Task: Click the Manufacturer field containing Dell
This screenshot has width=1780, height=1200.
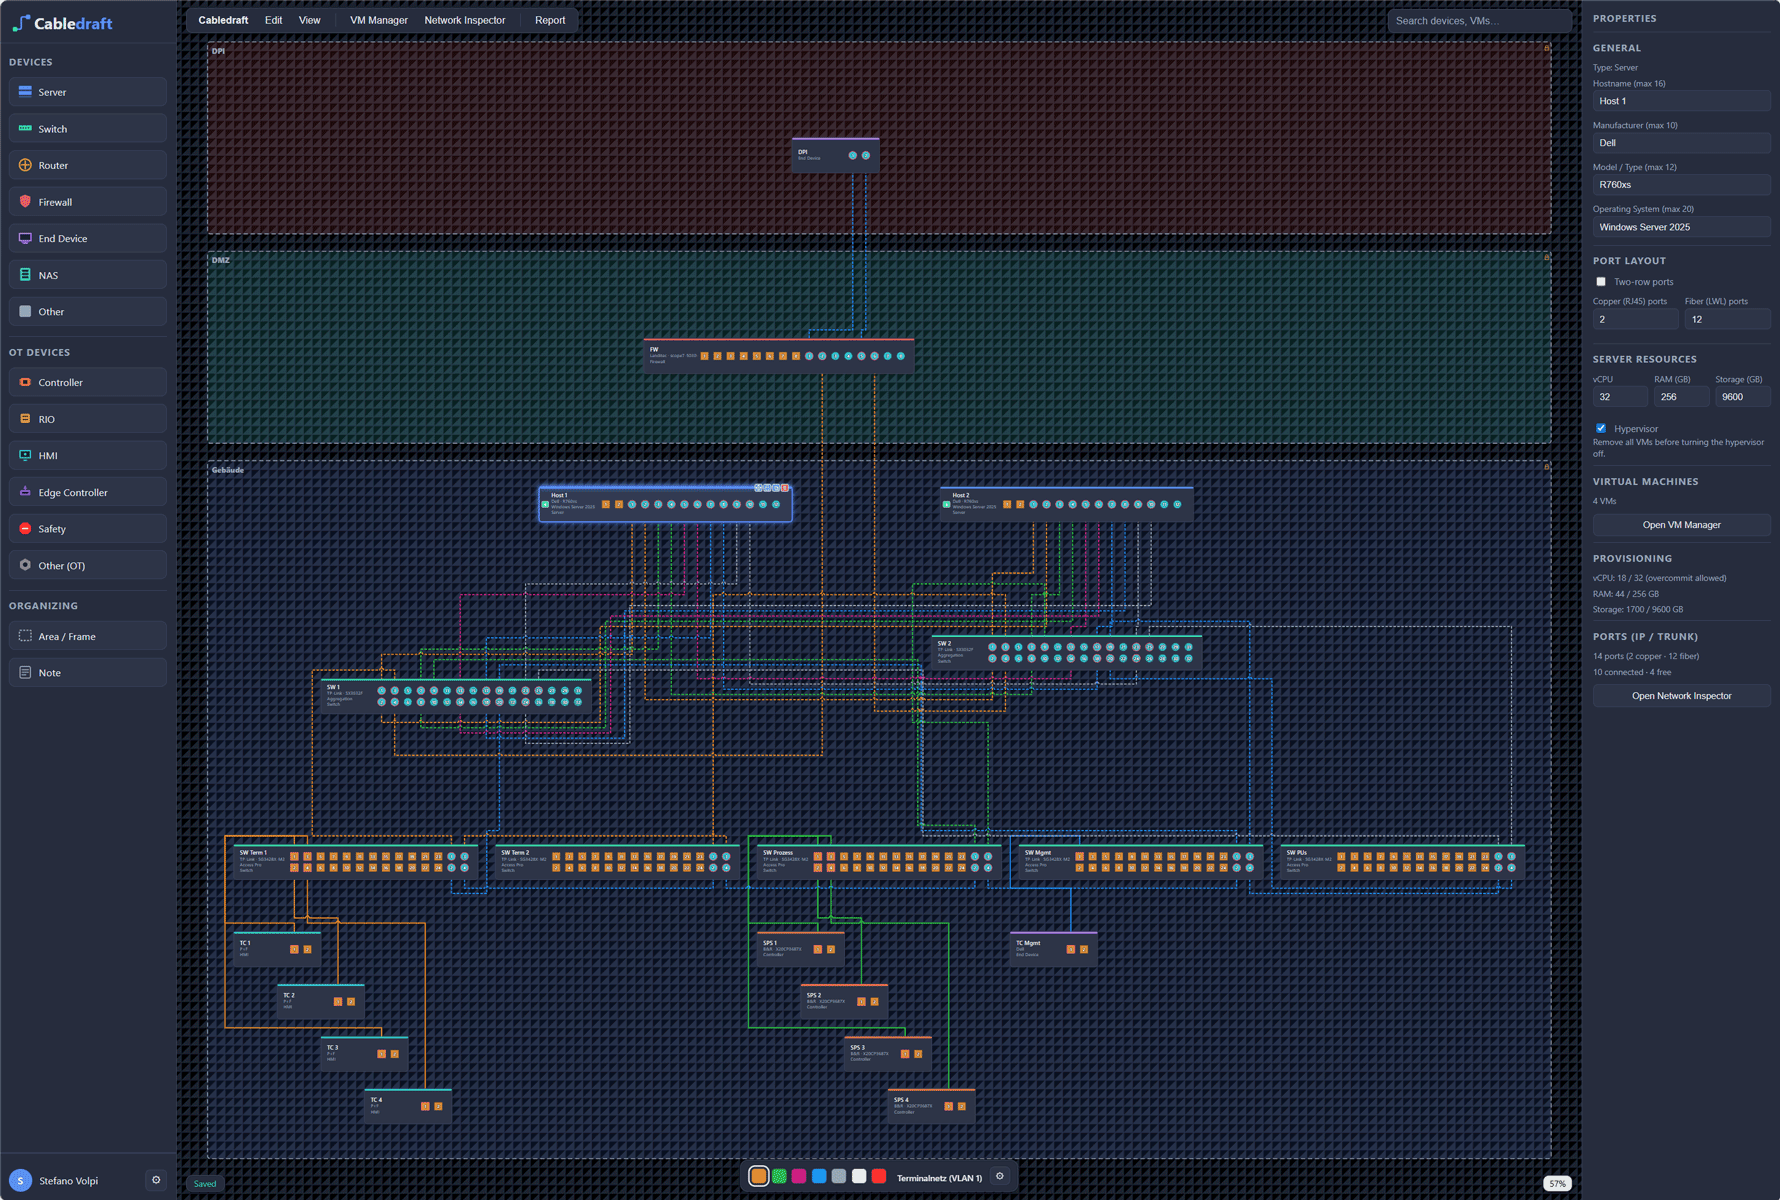Action: [1681, 143]
